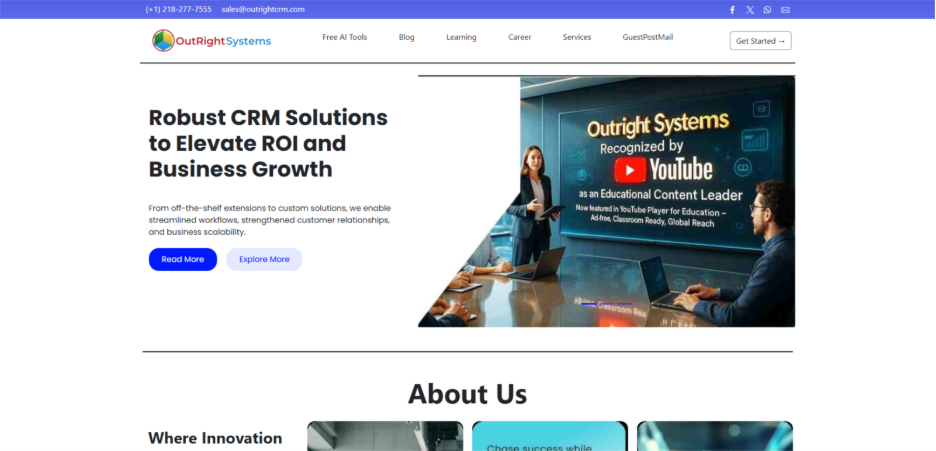Go to the Blog page

pos(406,38)
